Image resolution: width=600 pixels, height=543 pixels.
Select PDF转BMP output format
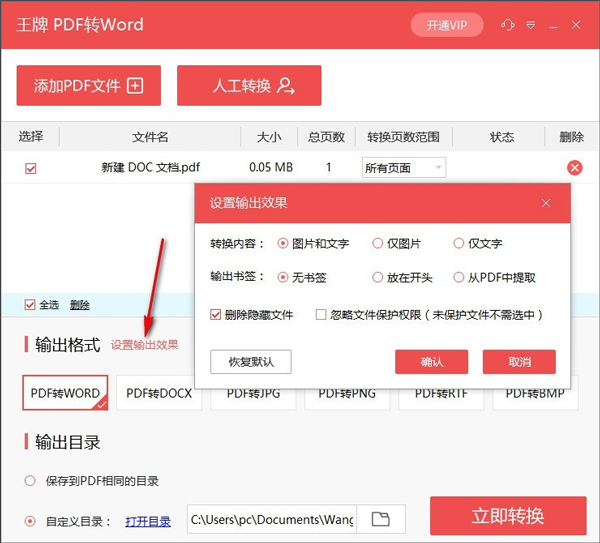(x=535, y=399)
